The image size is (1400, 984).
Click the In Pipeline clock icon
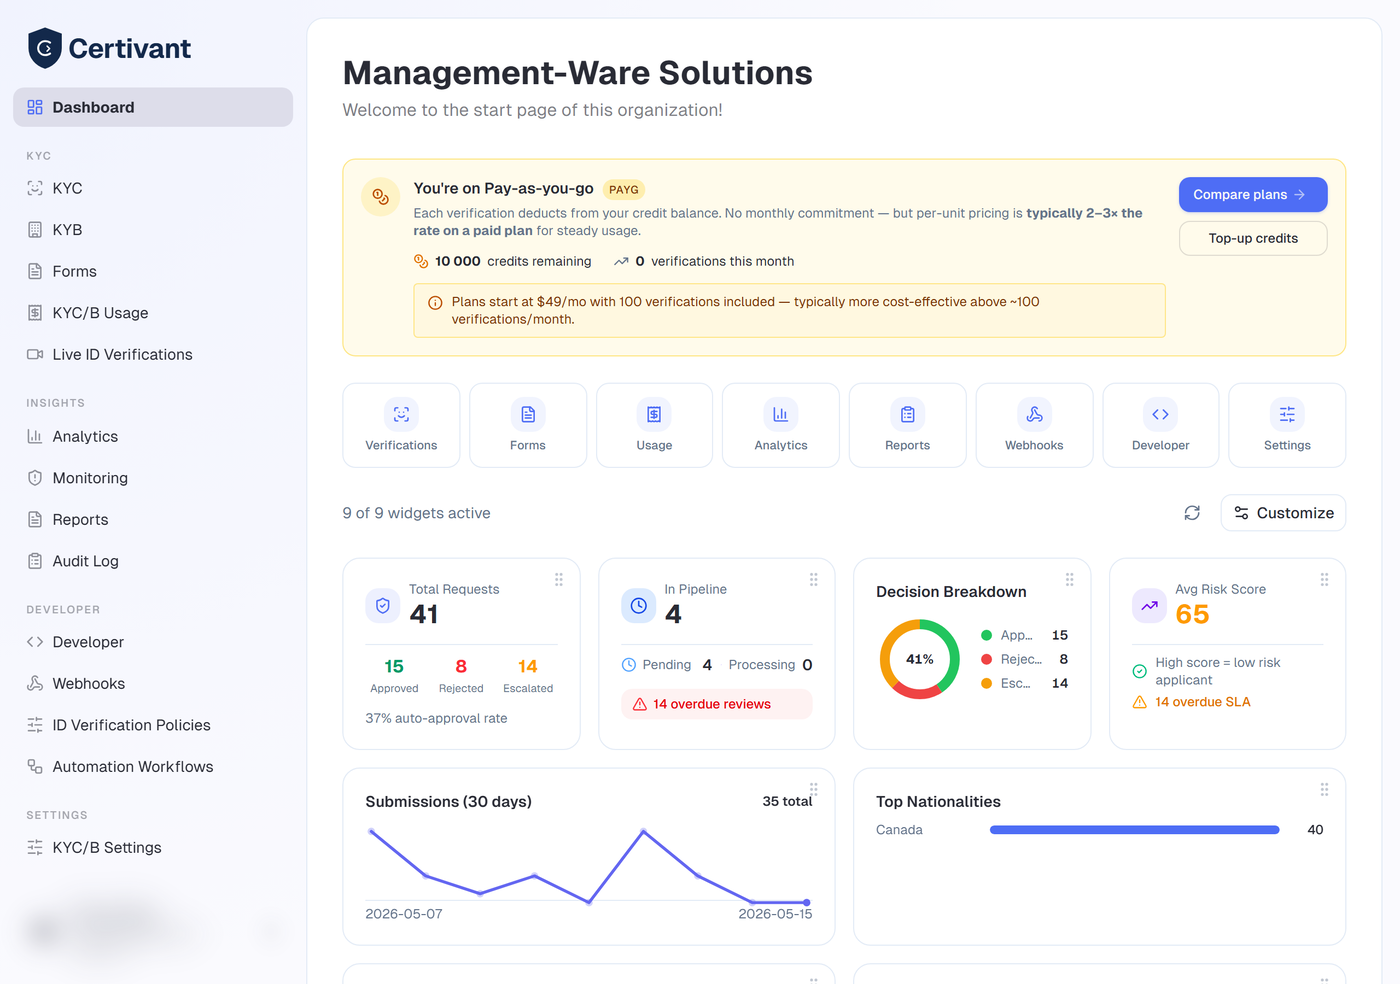point(639,605)
